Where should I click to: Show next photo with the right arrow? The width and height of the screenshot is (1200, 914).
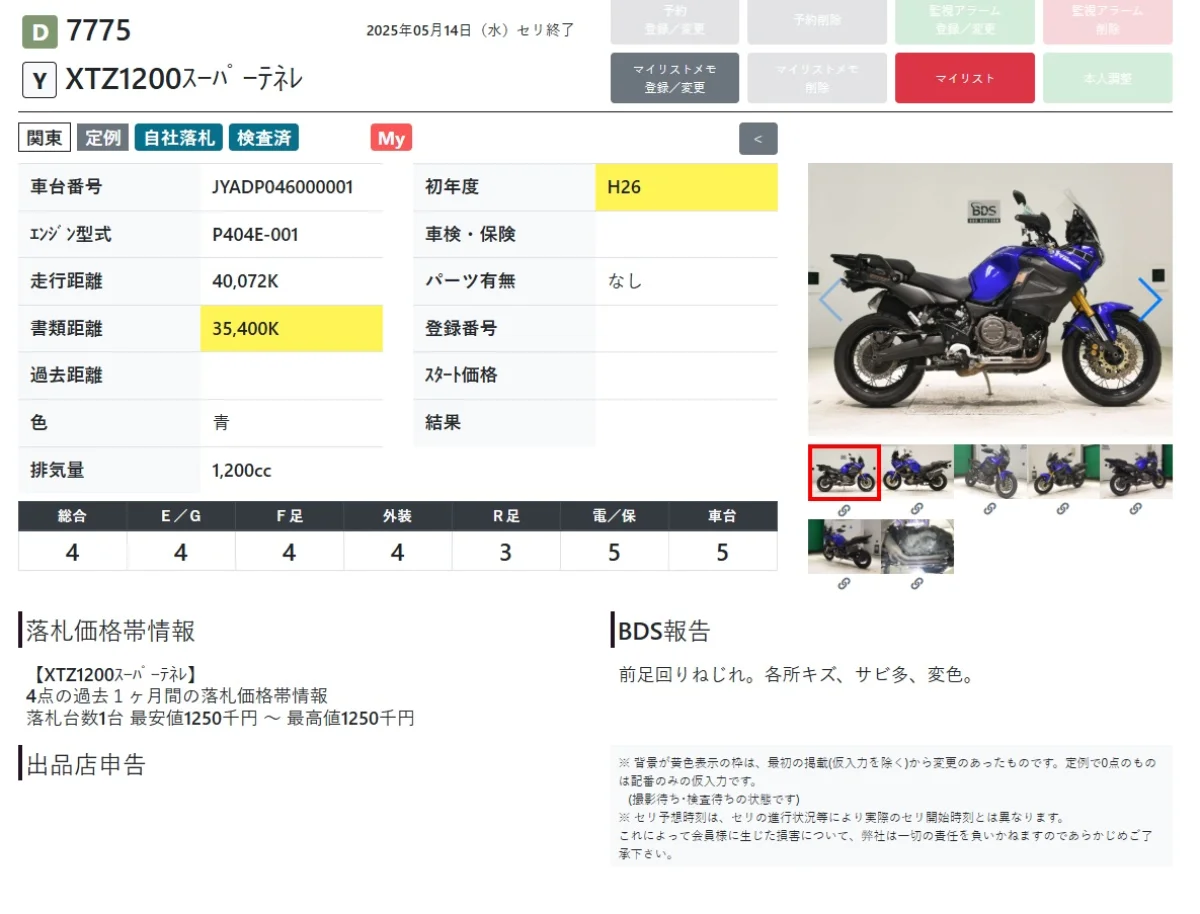pyautogui.click(x=1150, y=299)
